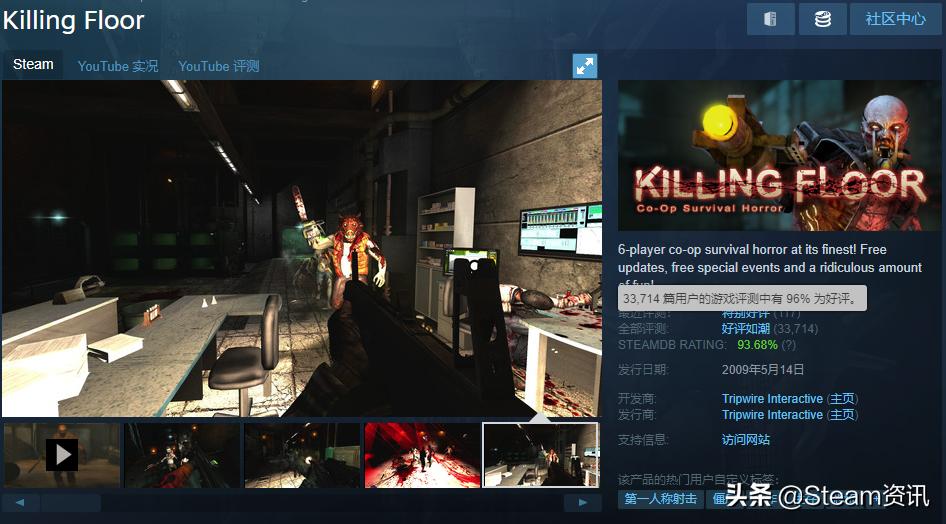
Task: Click the thumbnail strip right arrow
Action: coord(582,502)
